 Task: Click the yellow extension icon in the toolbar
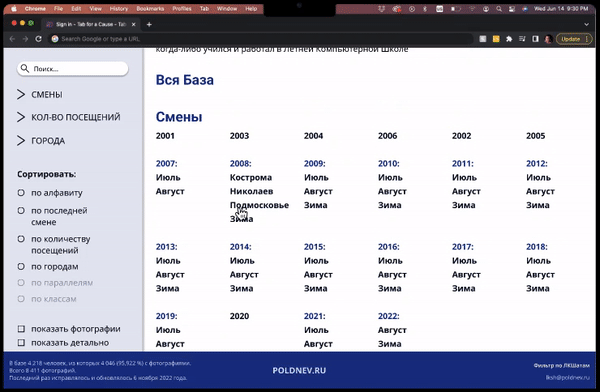click(496, 39)
